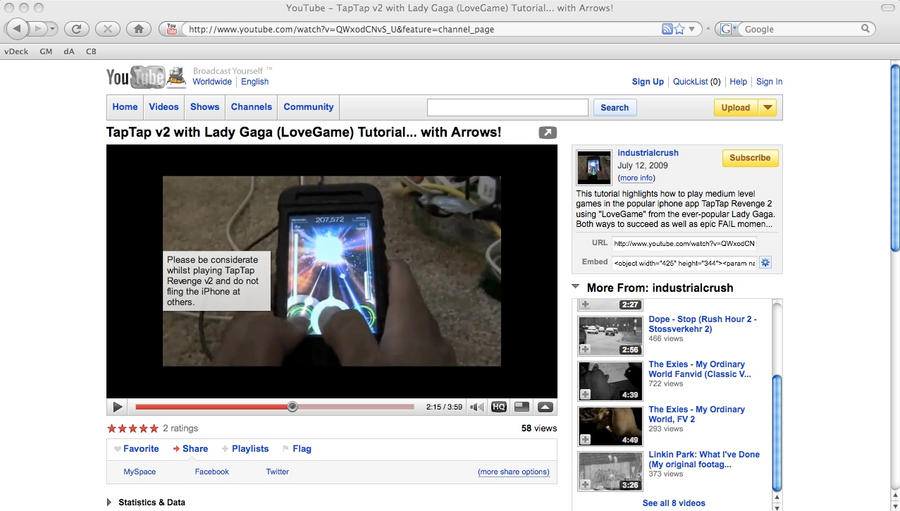
Task: Select the Embed code field
Action: pos(684,263)
